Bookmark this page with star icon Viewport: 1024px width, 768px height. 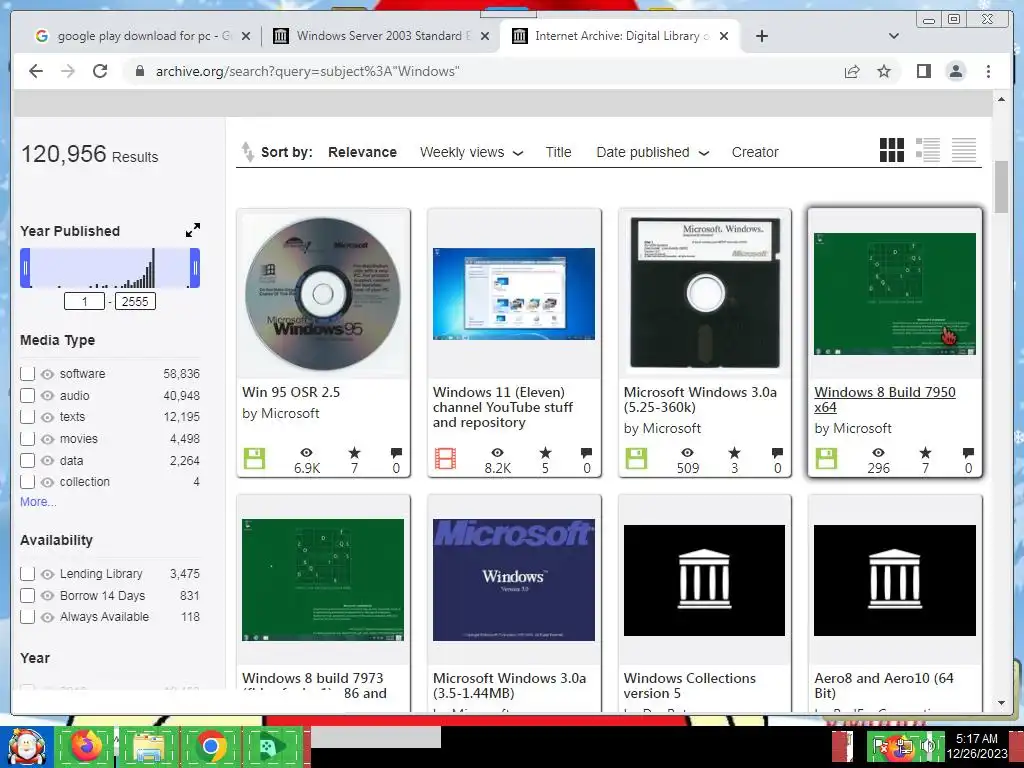(x=884, y=71)
